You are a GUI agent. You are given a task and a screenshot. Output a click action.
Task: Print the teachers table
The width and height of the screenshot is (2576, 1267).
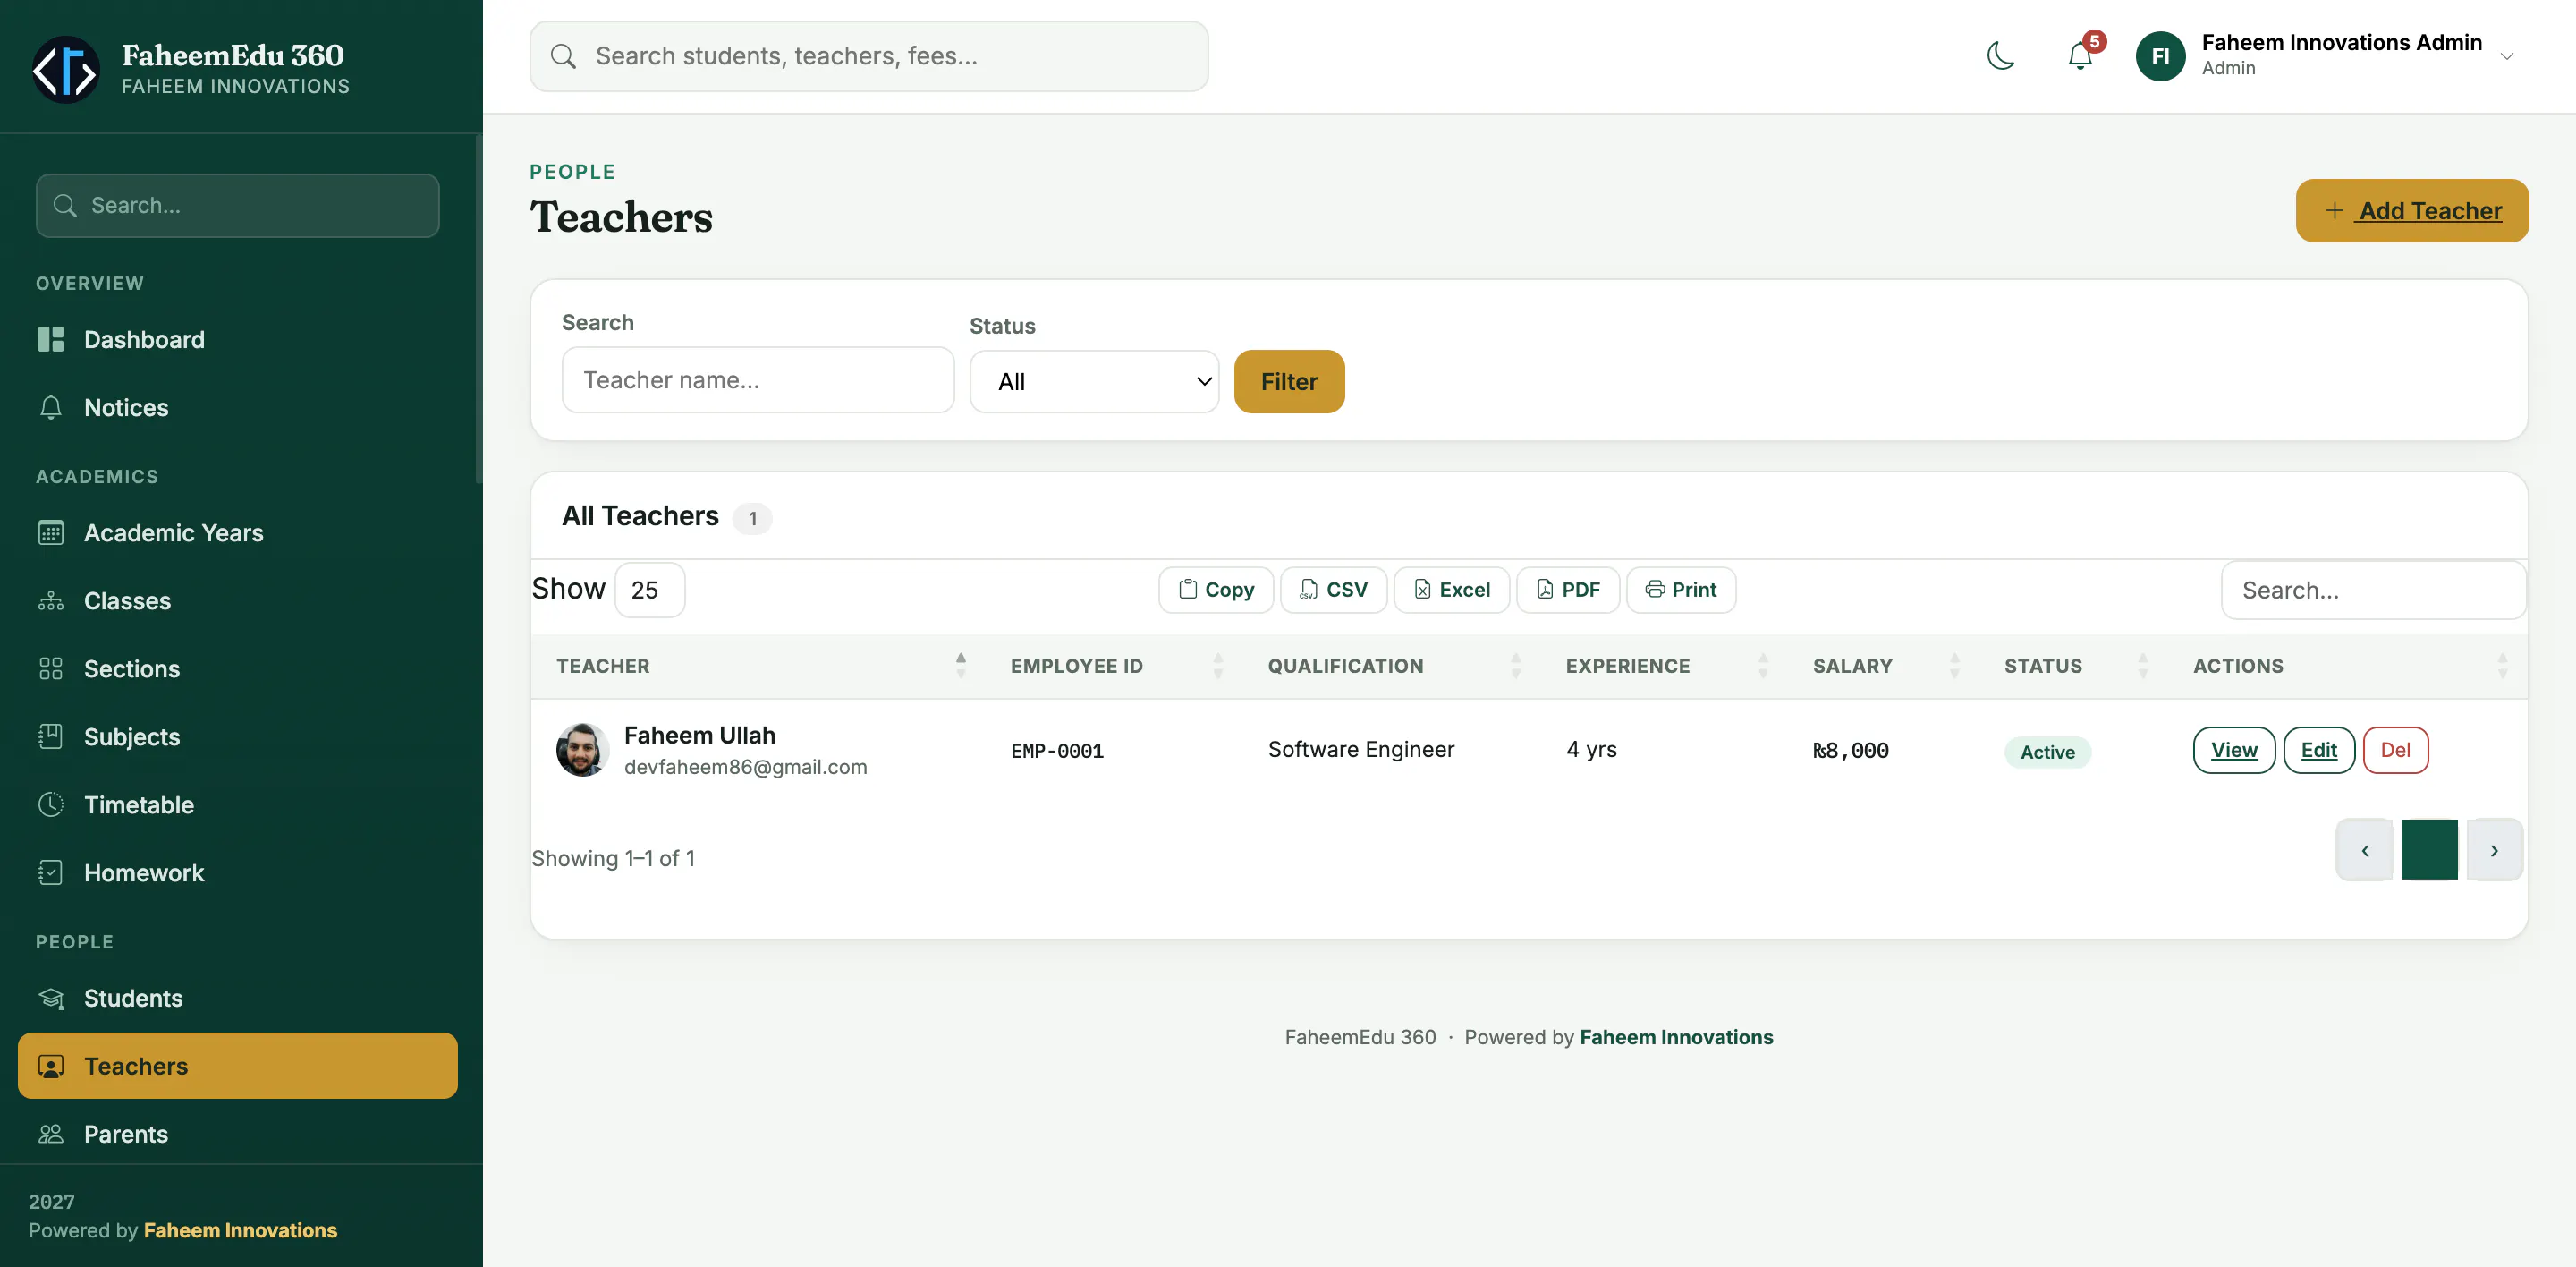click(1680, 590)
